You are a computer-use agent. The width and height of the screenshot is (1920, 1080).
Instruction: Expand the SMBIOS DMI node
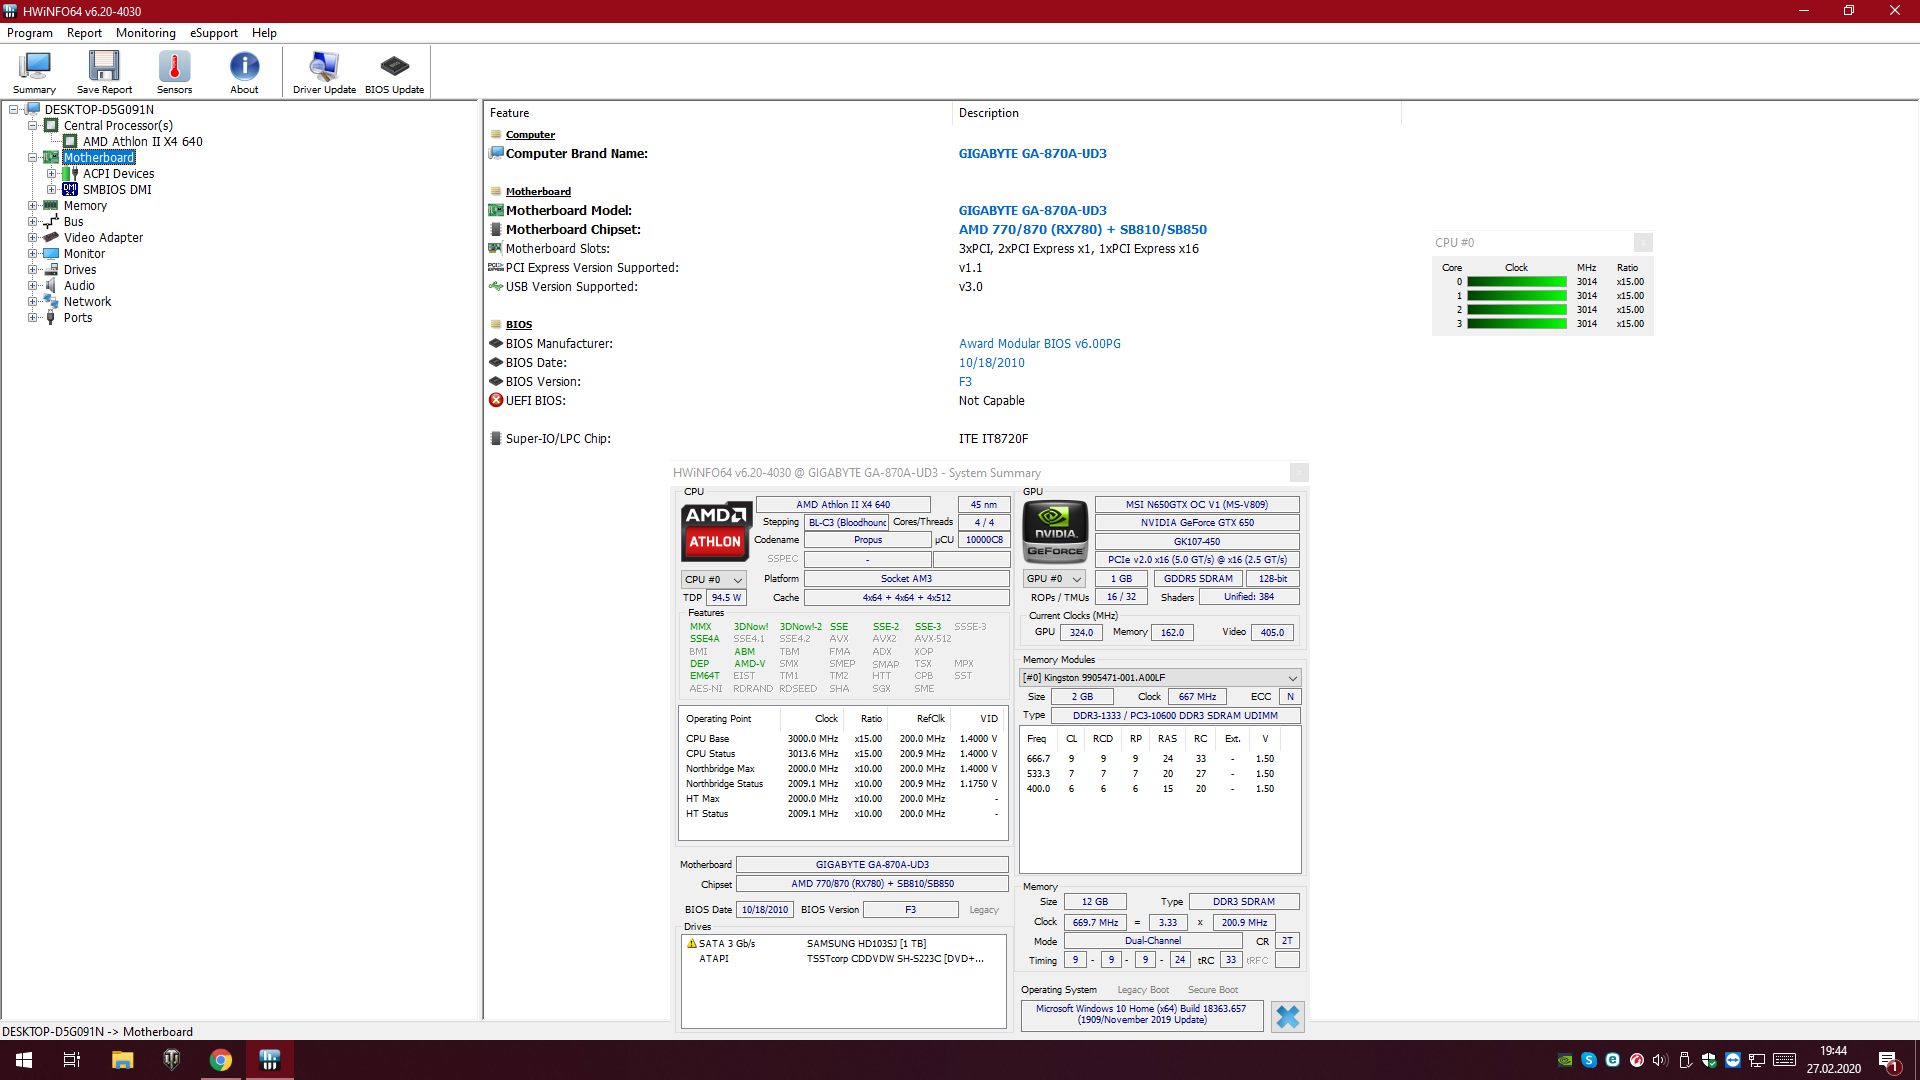tap(52, 190)
